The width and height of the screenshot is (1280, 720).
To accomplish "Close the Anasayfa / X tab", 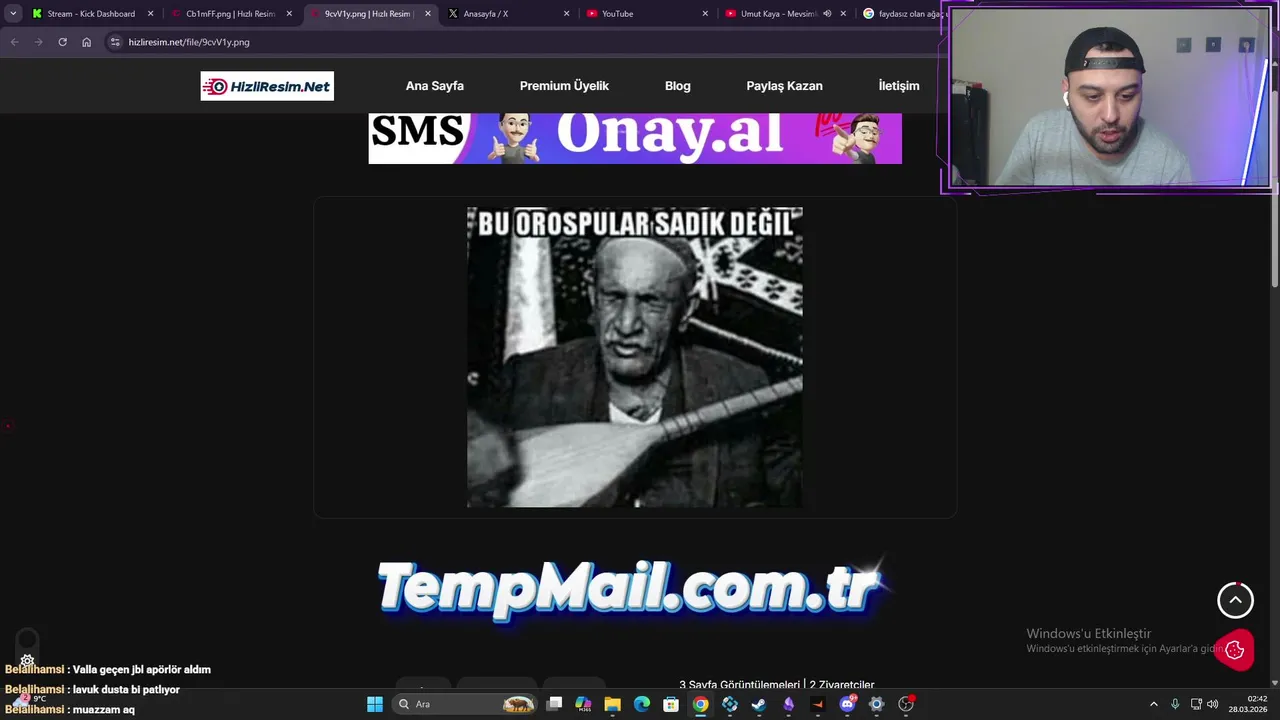I will coord(566,14).
